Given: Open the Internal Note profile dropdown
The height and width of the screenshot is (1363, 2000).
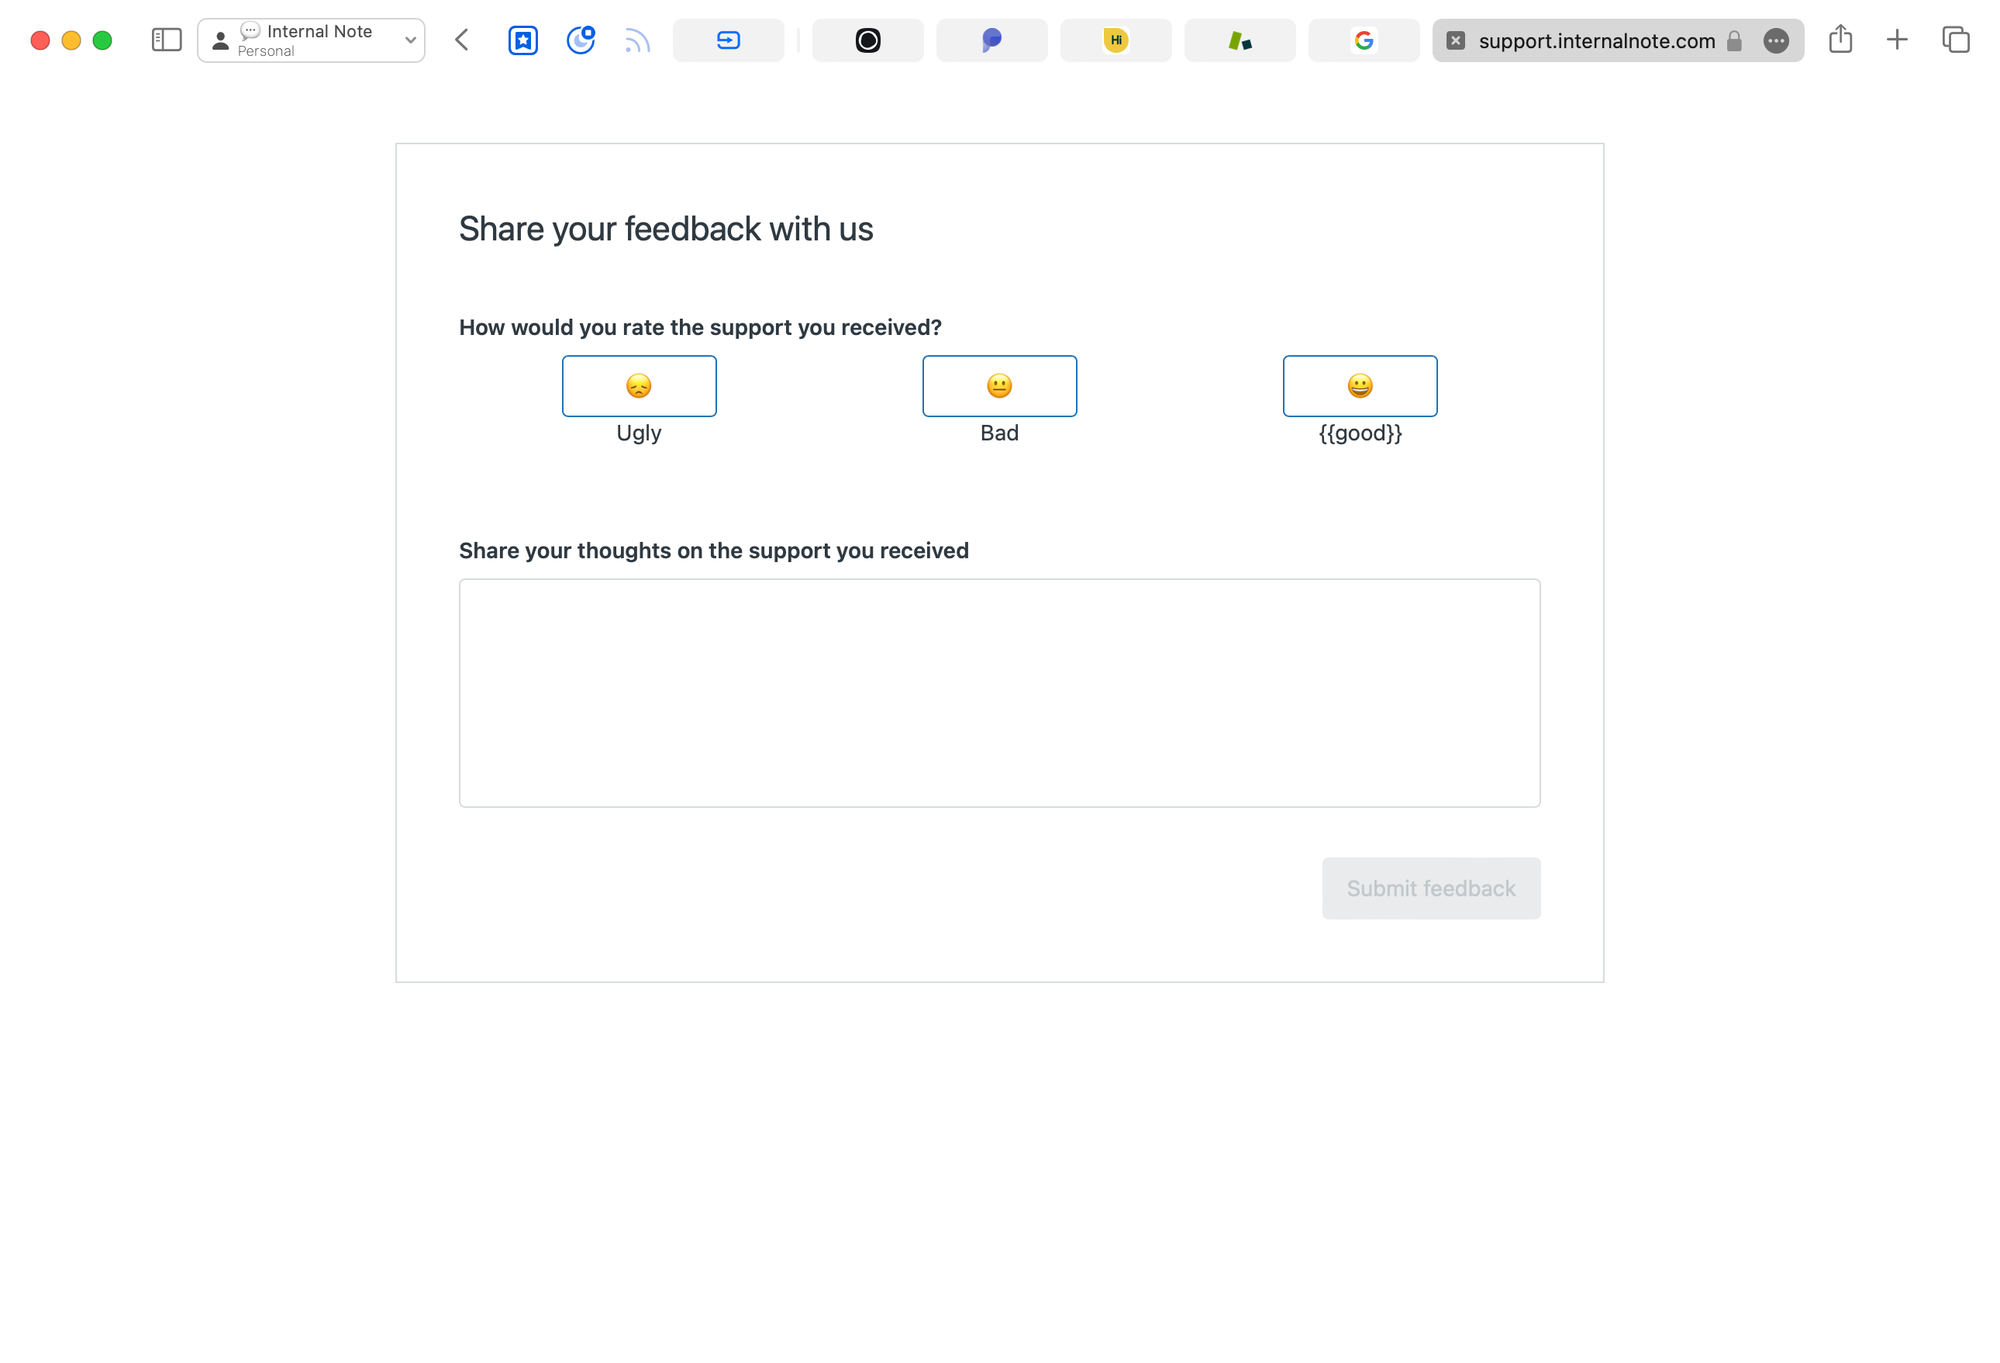Looking at the screenshot, I should pyautogui.click(x=311, y=40).
